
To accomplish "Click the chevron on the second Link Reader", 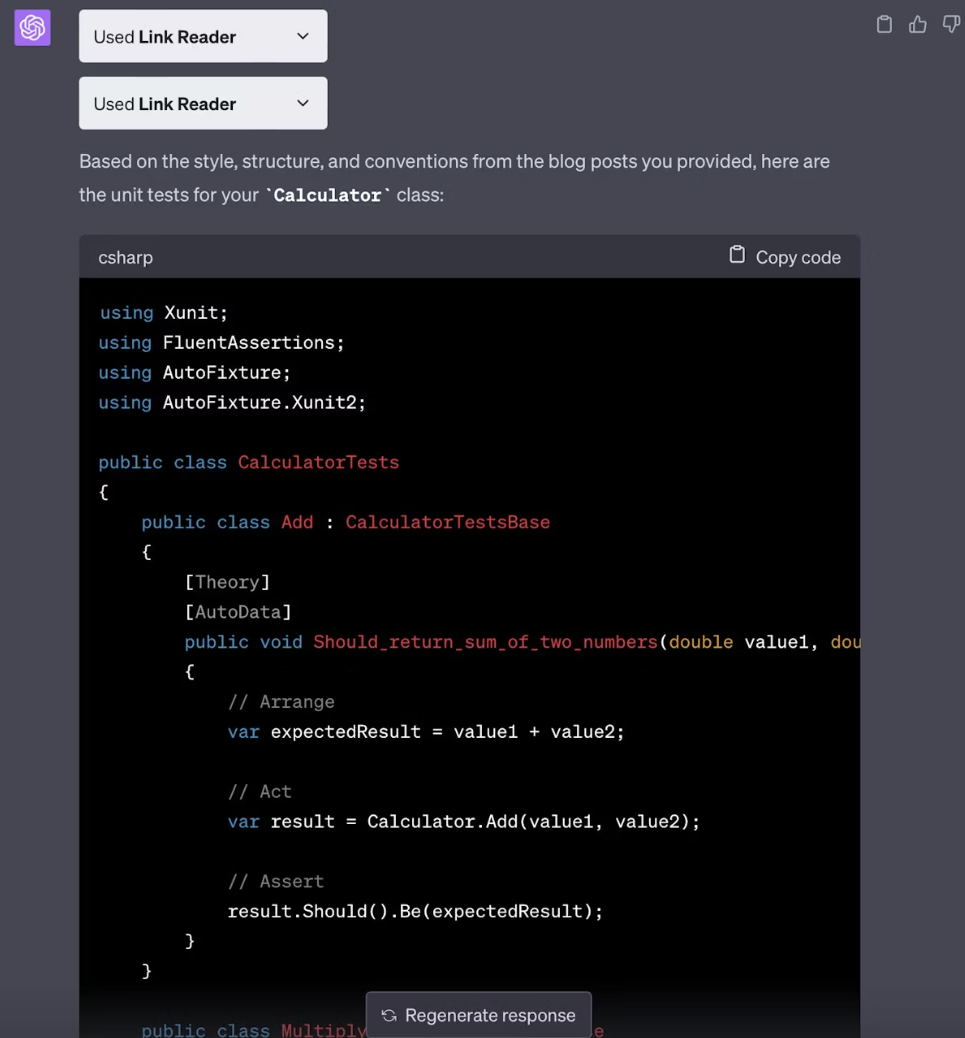I will coord(303,103).
